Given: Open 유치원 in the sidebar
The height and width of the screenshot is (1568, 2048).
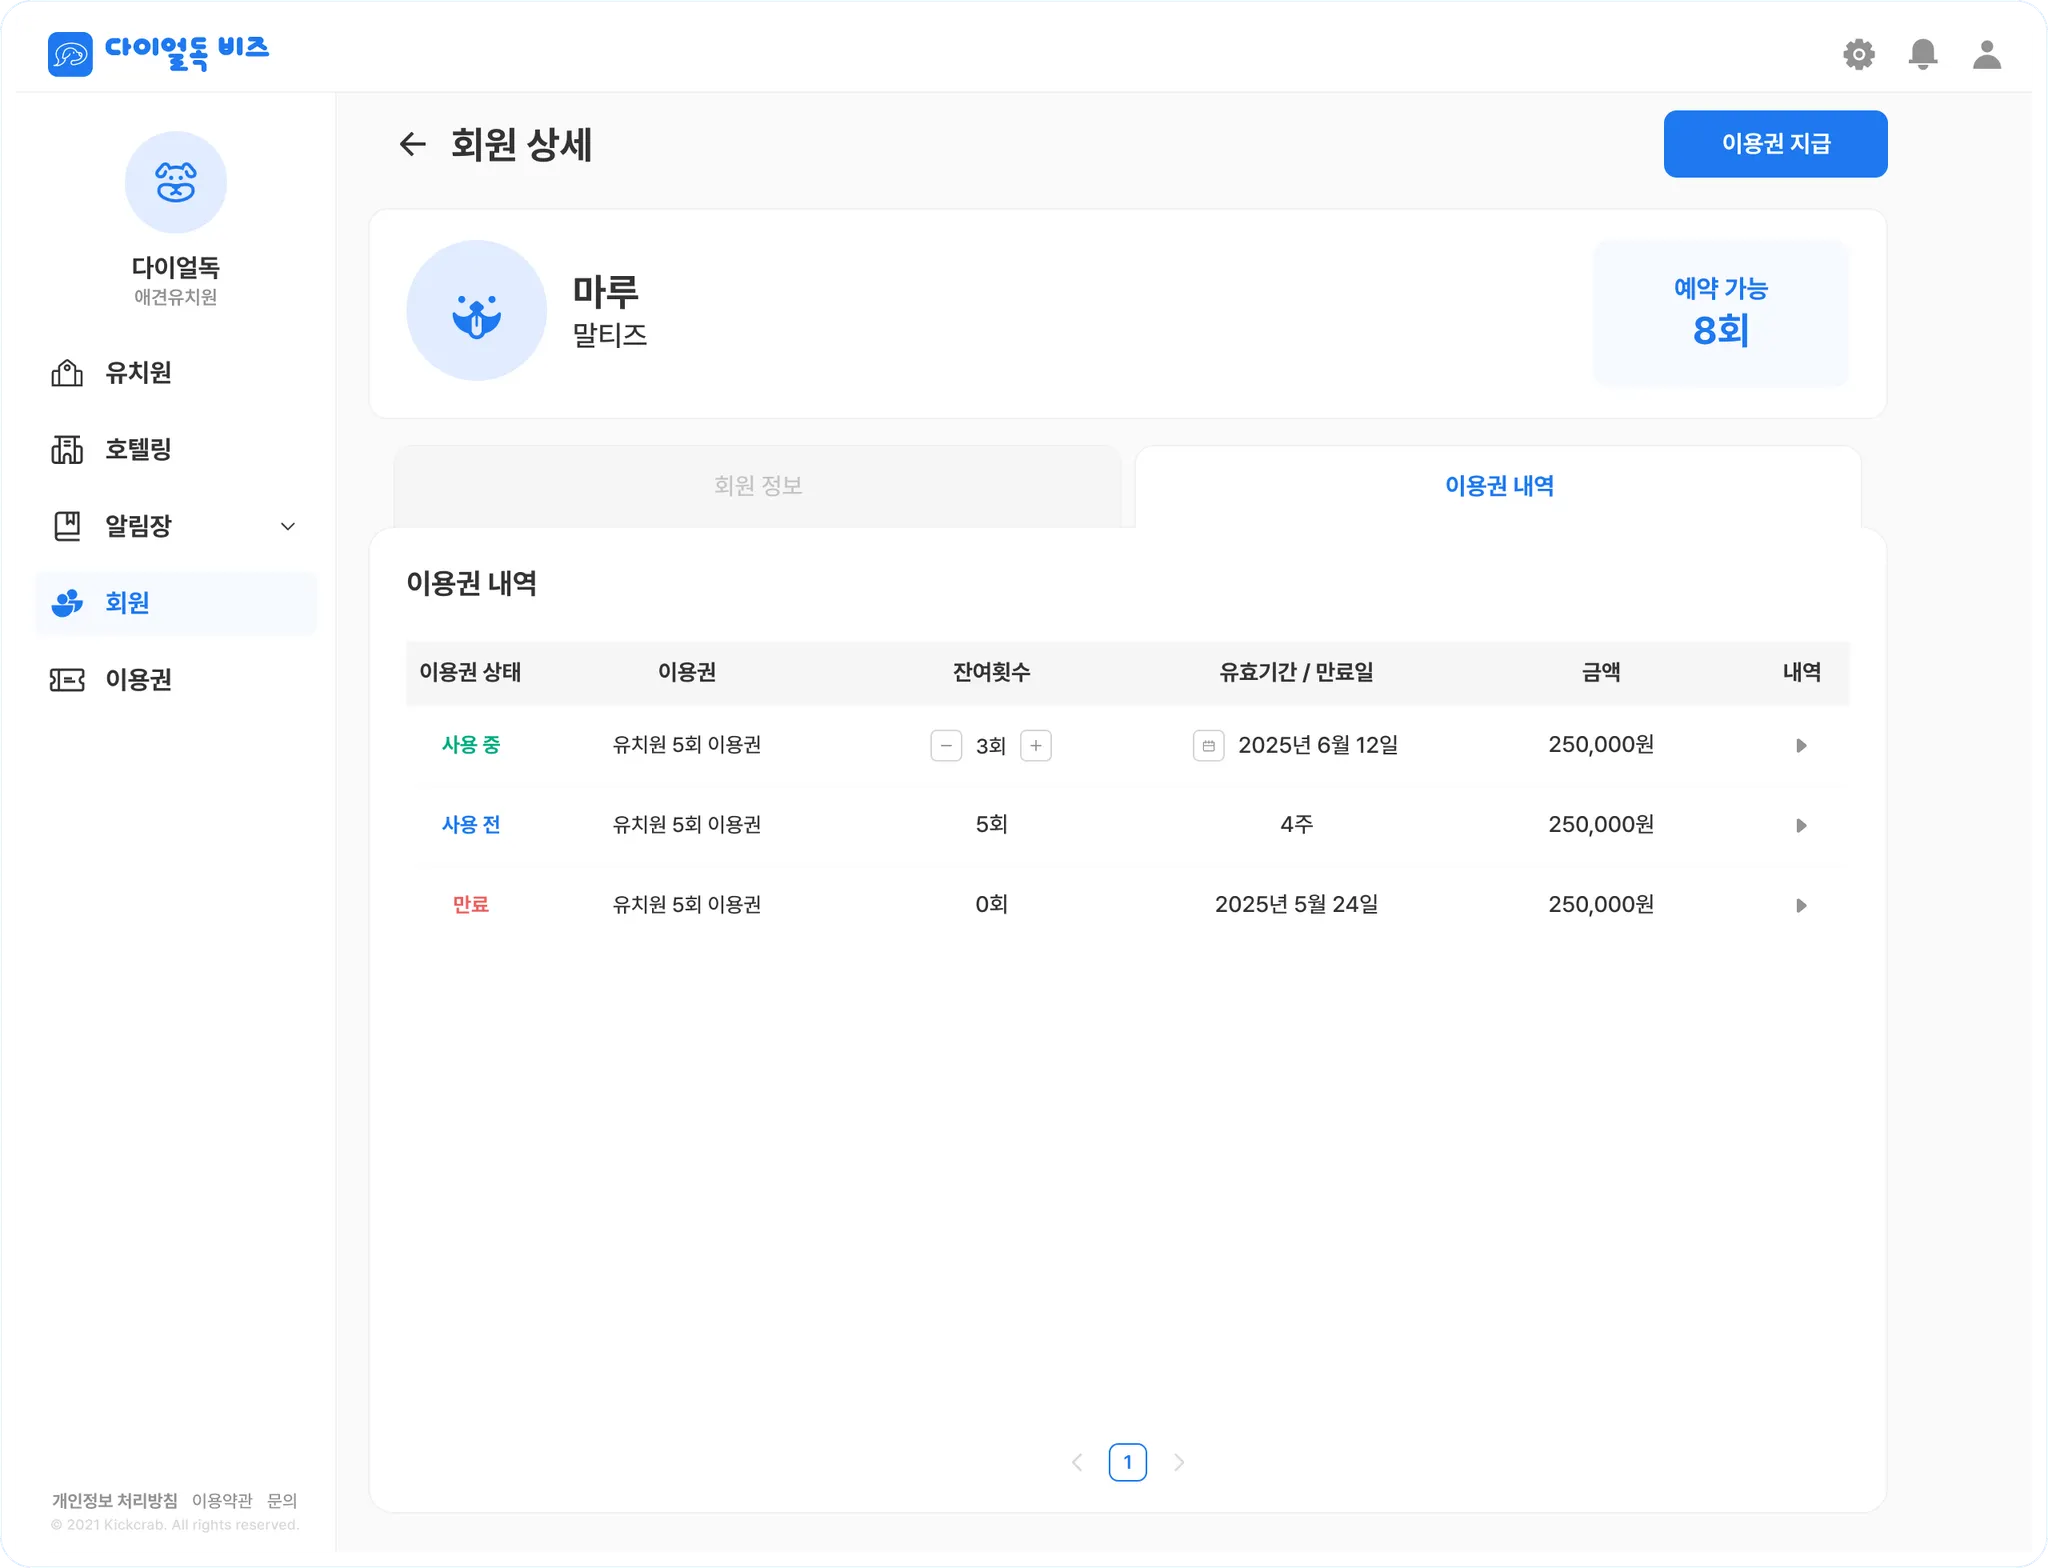Looking at the screenshot, I should click(138, 373).
